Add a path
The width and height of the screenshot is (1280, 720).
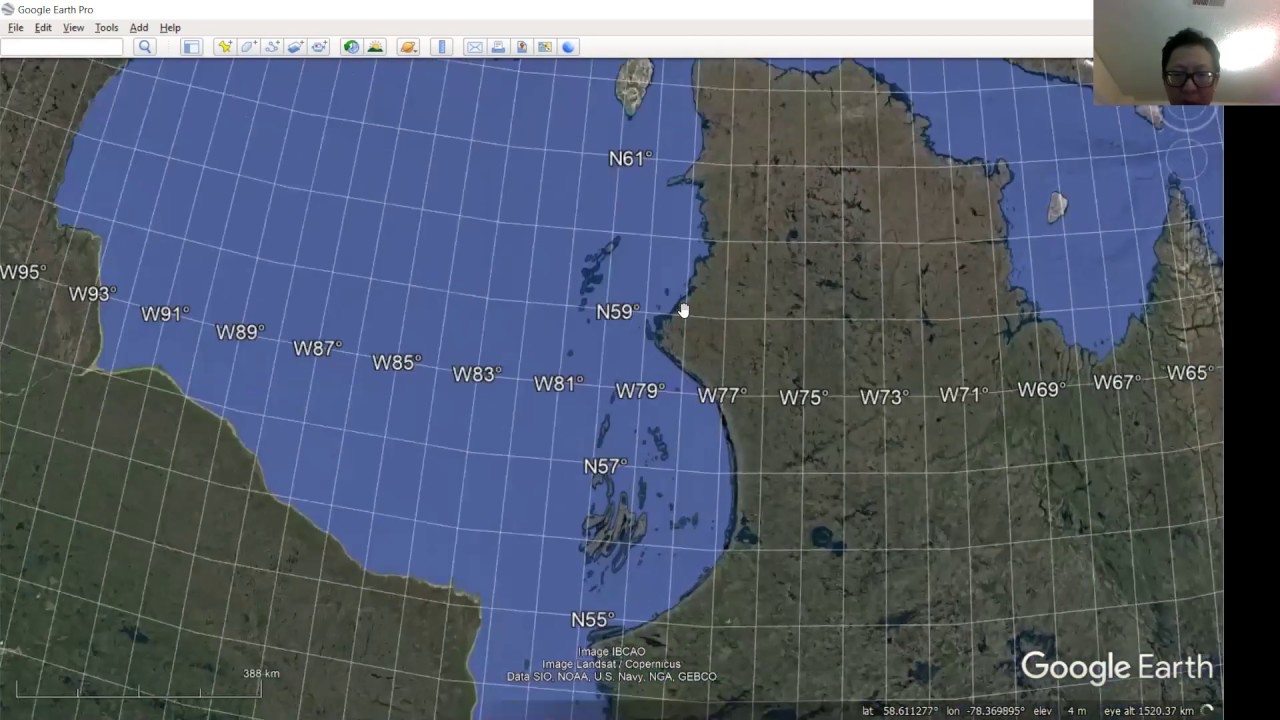[272, 47]
